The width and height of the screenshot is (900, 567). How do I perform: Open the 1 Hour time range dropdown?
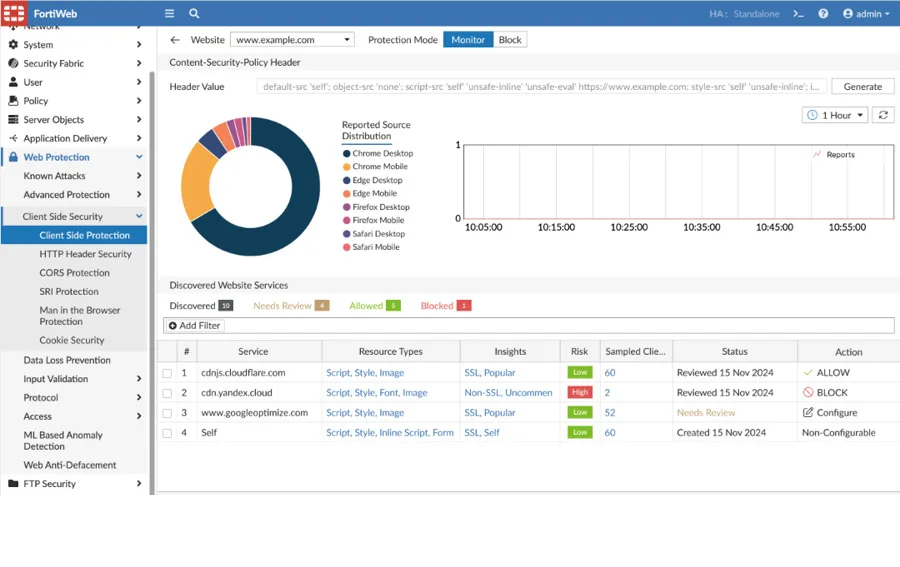(x=834, y=116)
